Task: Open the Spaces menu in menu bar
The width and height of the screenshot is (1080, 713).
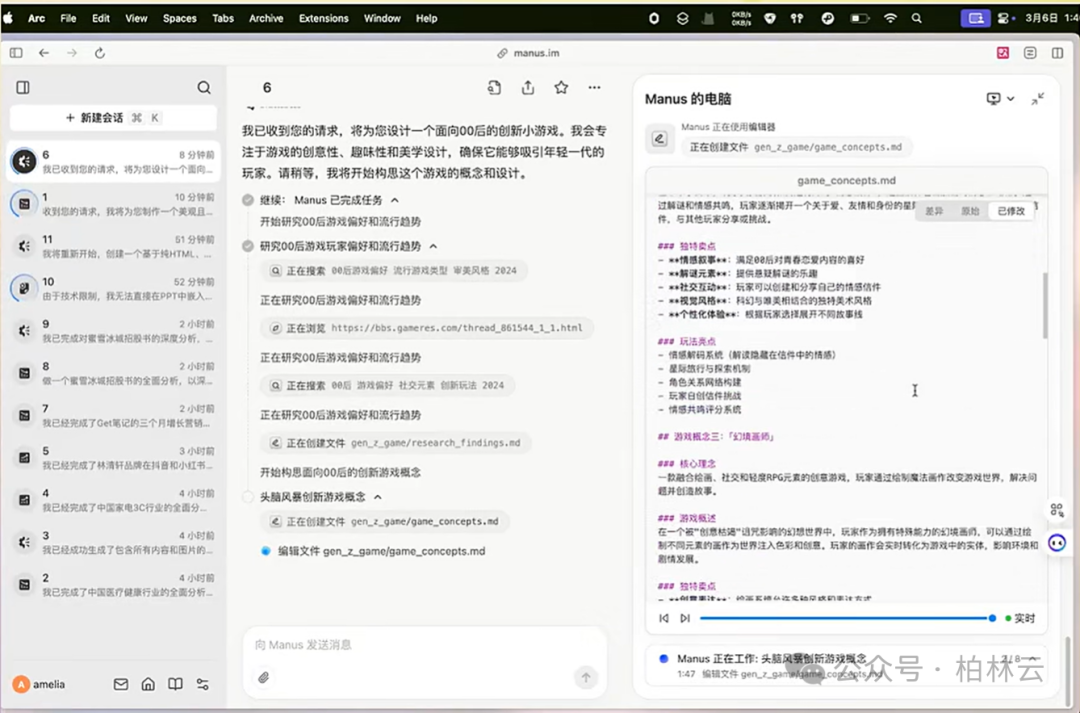Action: [180, 19]
